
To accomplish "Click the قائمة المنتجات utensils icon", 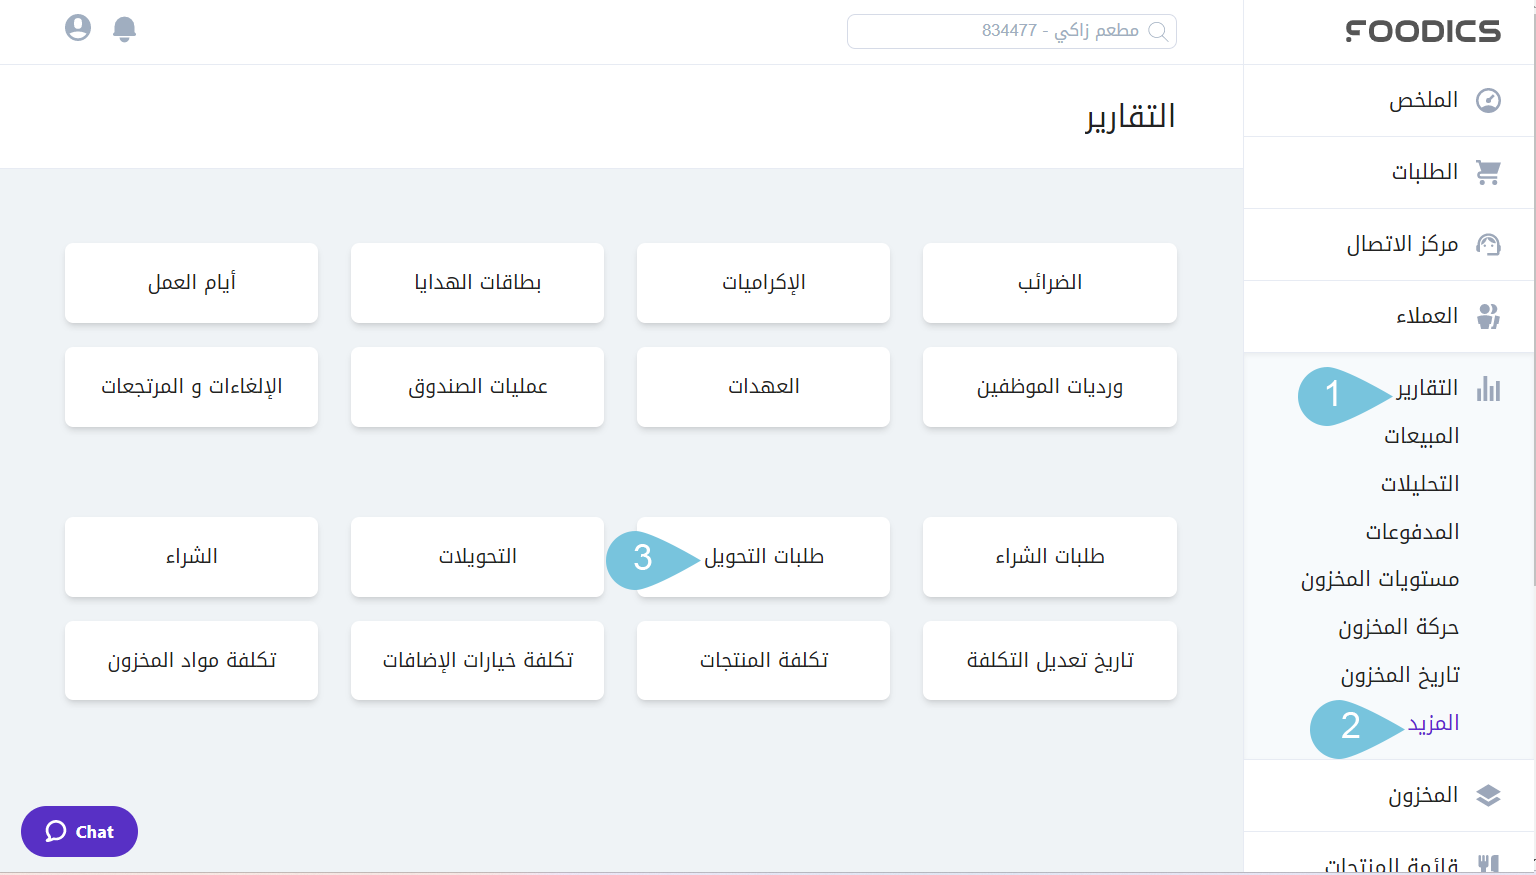I will pyautogui.click(x=1489, y=861).
